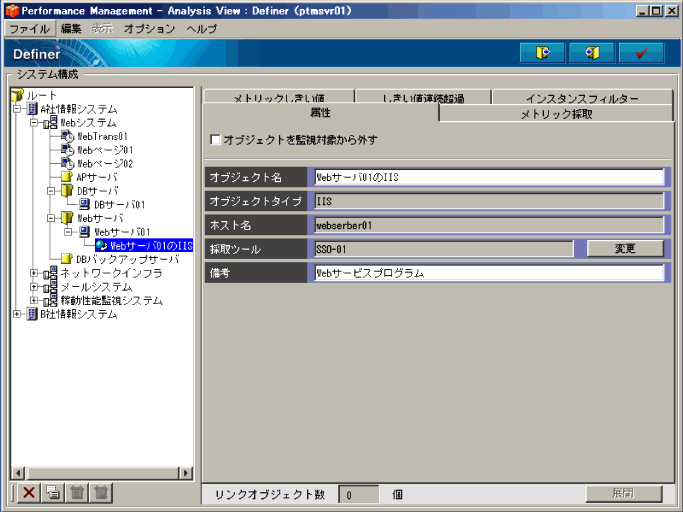Click tree scrollbar right arrow
This screenshot has width=683, height=512.
(x=186, y=473)
